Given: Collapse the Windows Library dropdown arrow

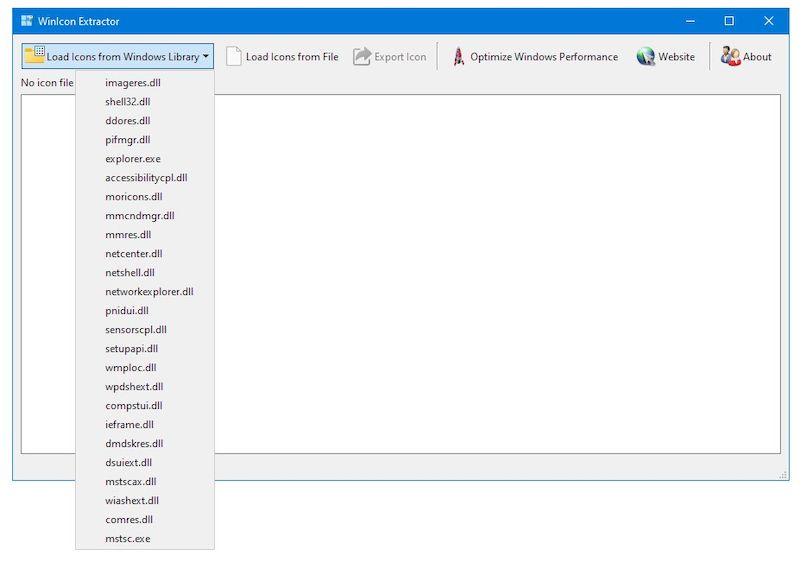Looking at the screenshot, I should [x=206, y=56].
